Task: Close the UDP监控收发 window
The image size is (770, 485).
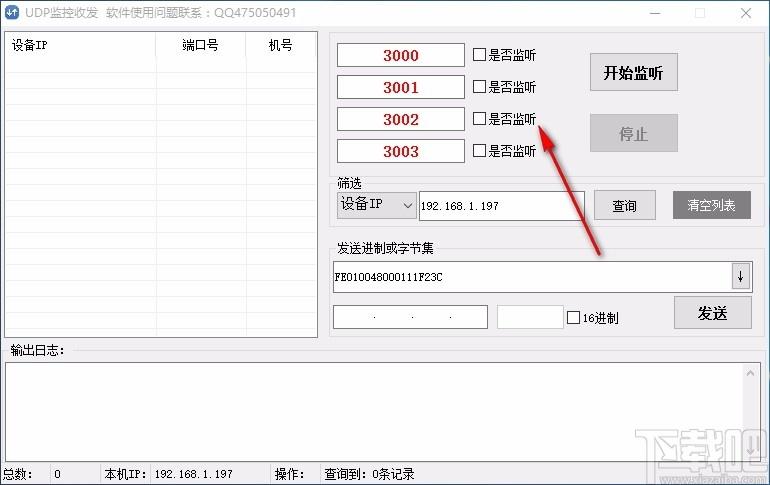Action: pyautogui.click(x=746, y=13)
